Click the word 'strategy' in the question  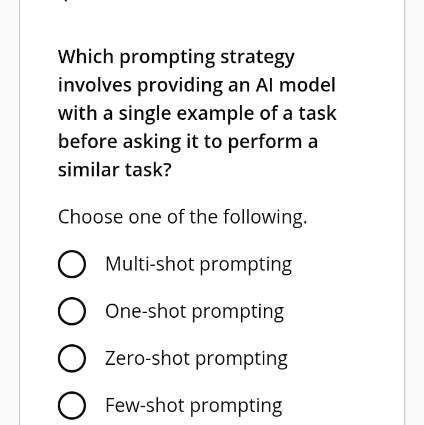click(257, 58)
